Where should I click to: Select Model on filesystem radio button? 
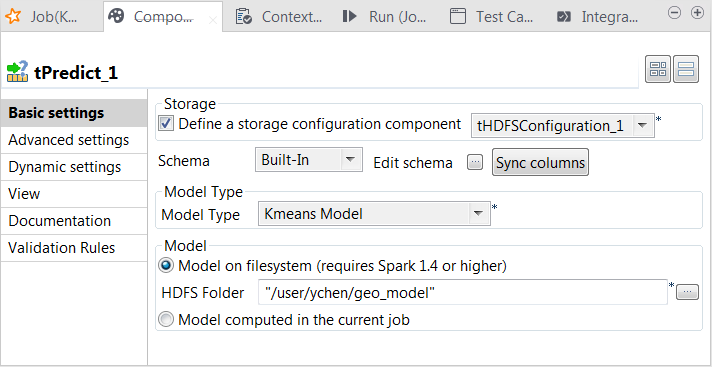click(166, 265)
